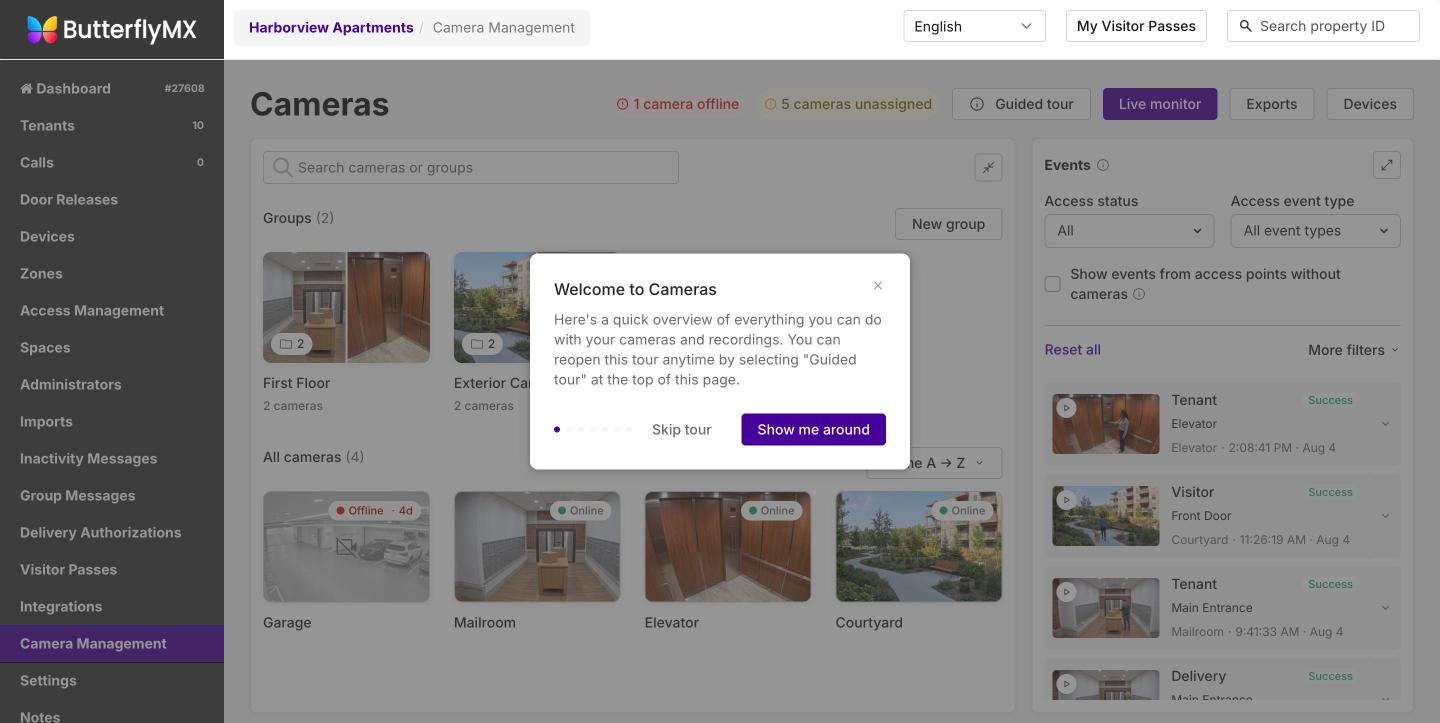
Task: Play the Visitor Front Door event clip
Action: (x=1066, y=500)
